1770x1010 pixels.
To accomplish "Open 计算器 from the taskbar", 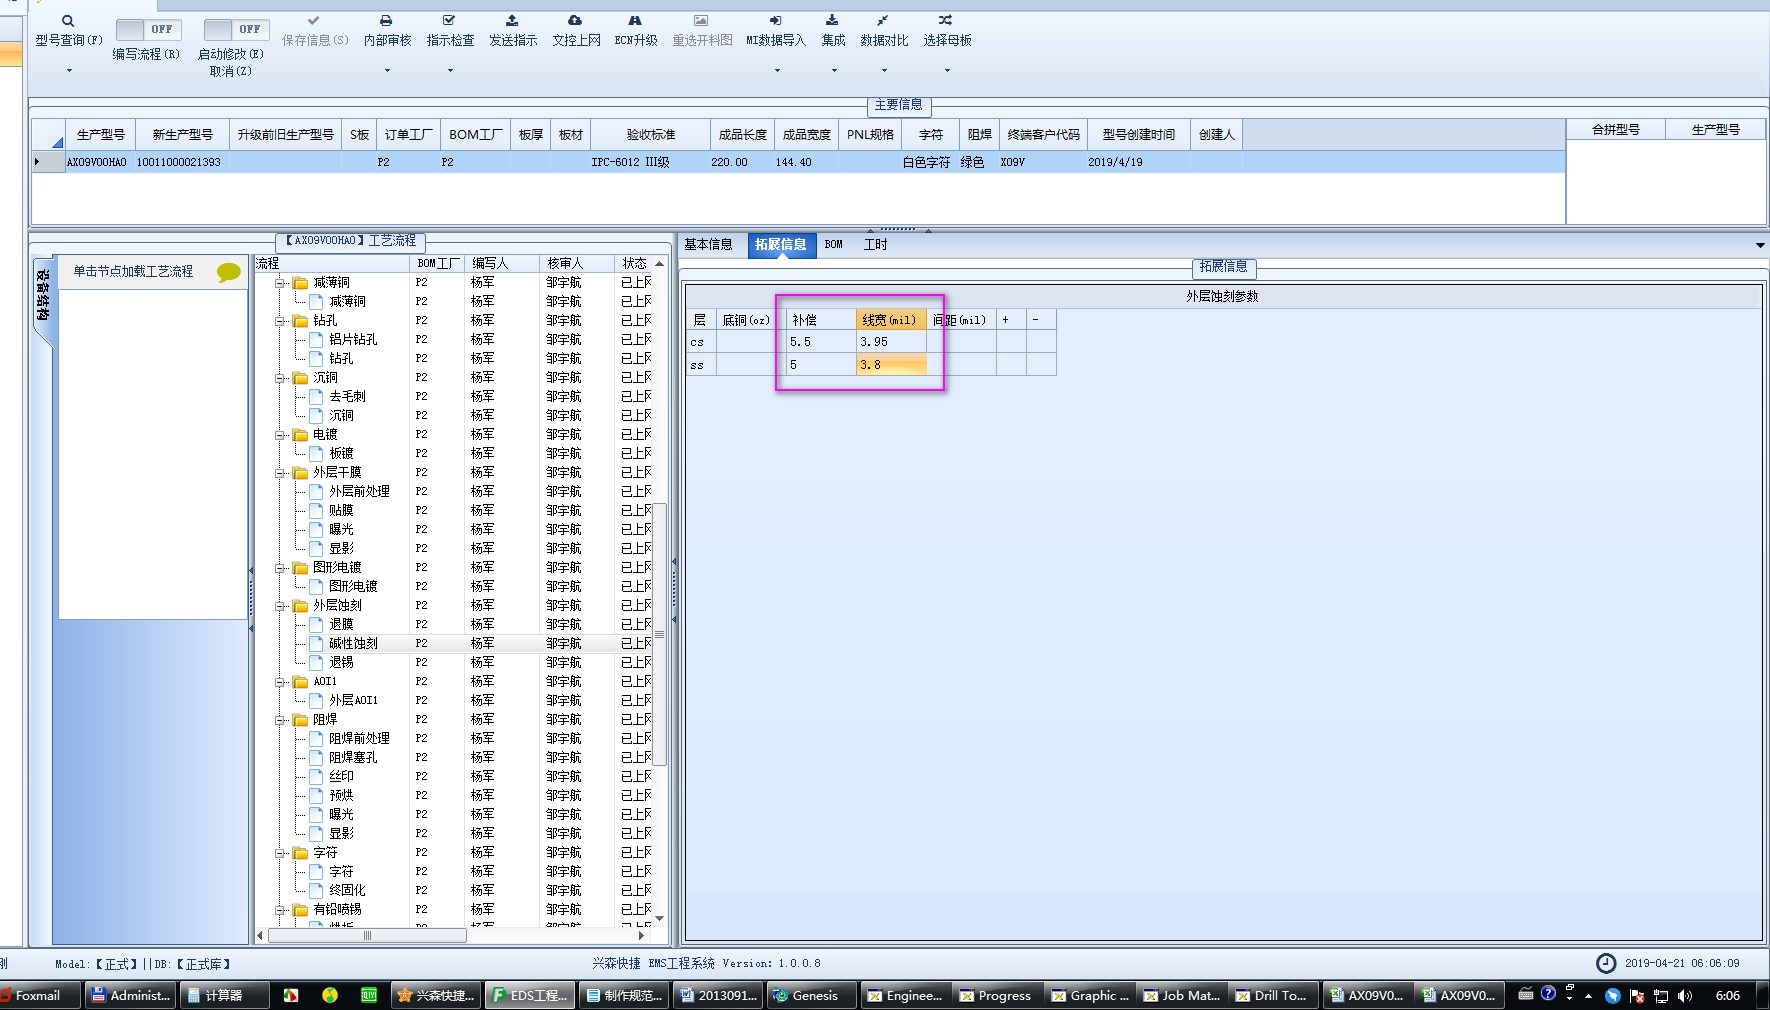I will point(225,995).
